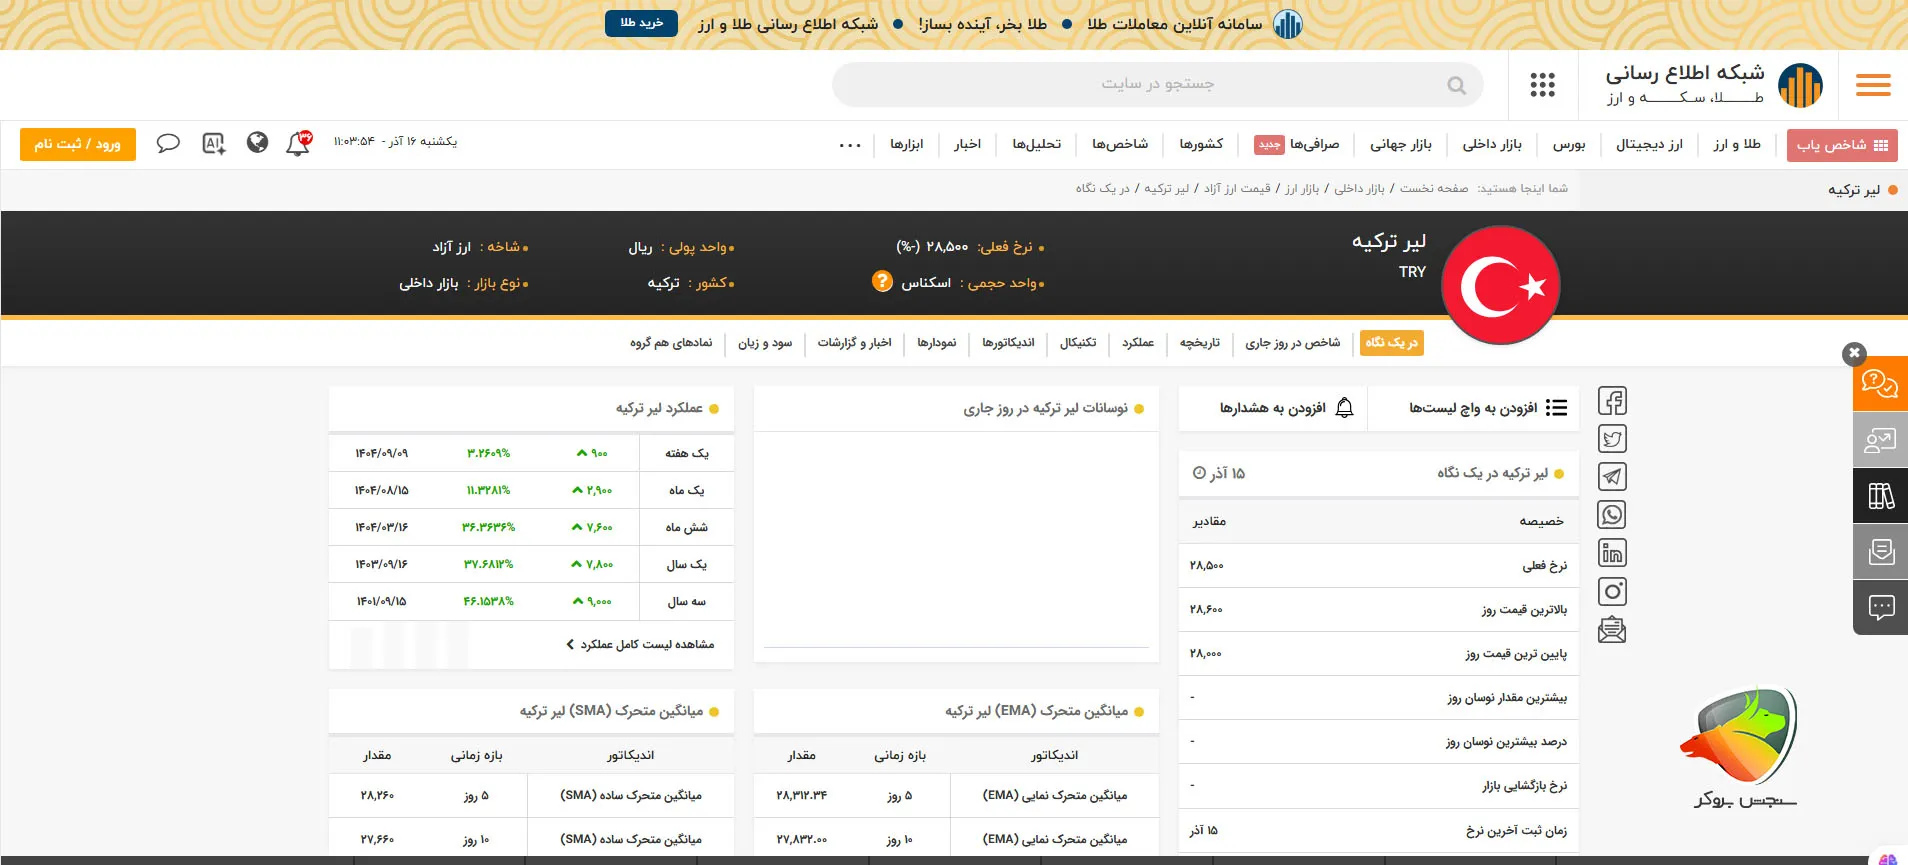Click افزودن به هشدارها button
1908x865 pixels.
(1287, 408)
